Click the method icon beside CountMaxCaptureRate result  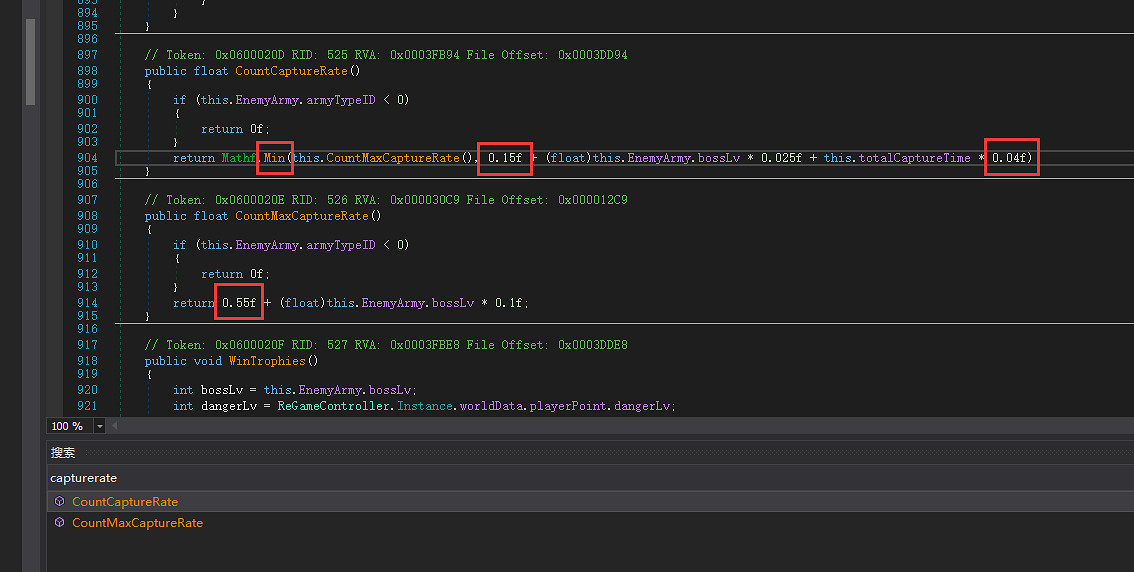click(59, 523)
